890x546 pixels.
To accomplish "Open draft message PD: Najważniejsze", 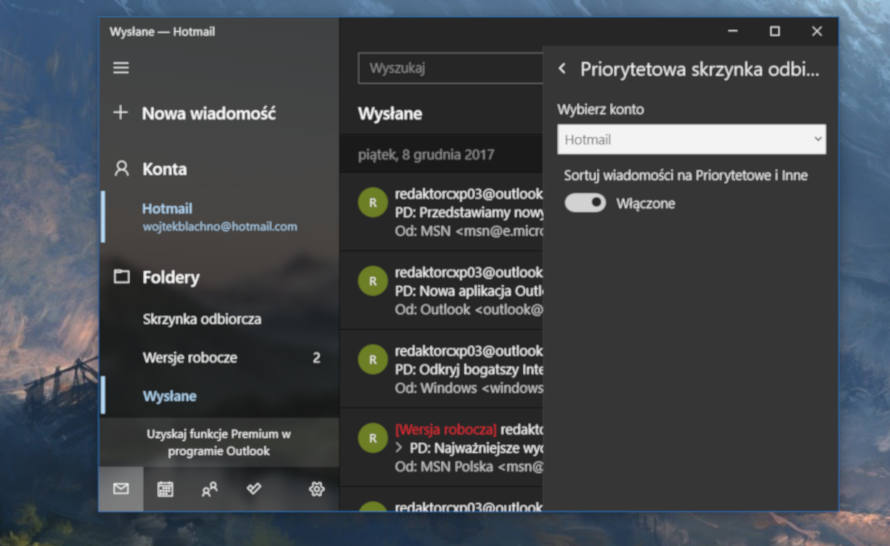I will pos(441,448).
